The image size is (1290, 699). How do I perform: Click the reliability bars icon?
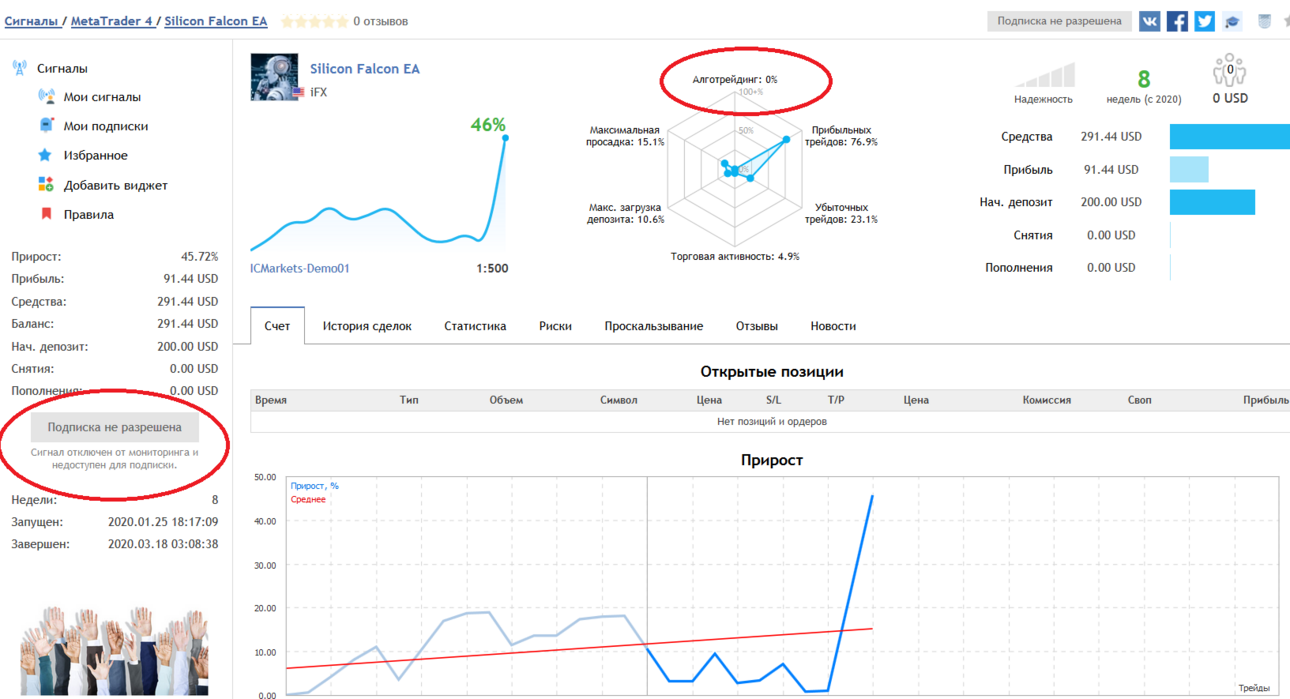(1044, 76)
